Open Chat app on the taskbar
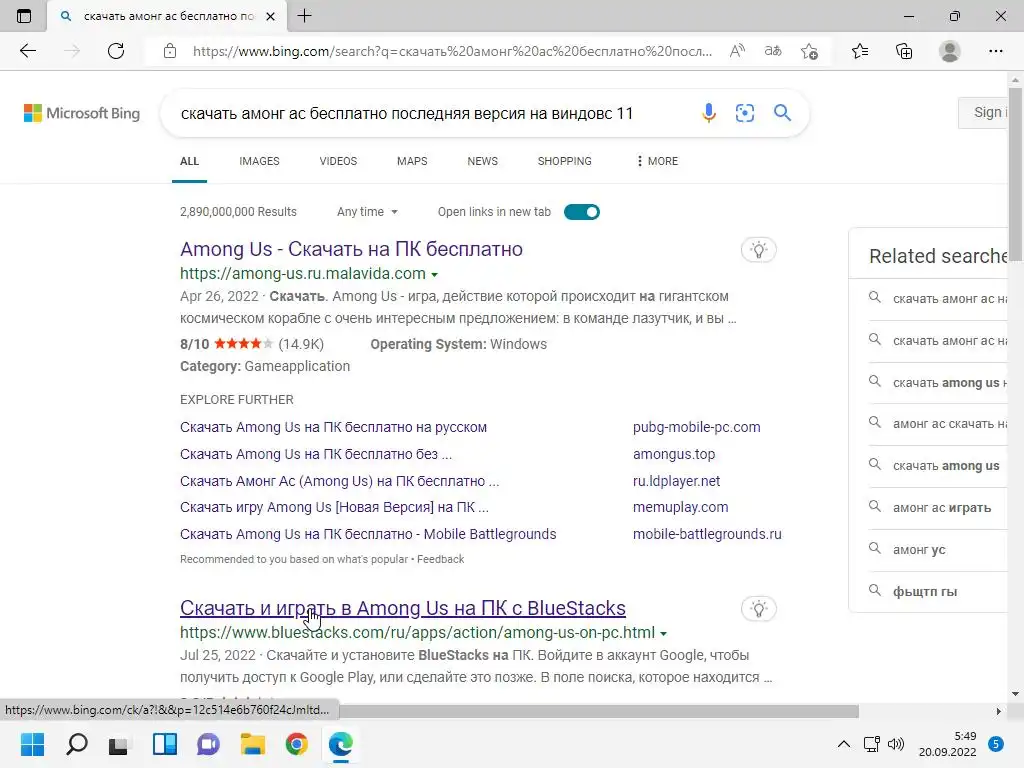1024x768 pixels. click(x=208, y=744)
